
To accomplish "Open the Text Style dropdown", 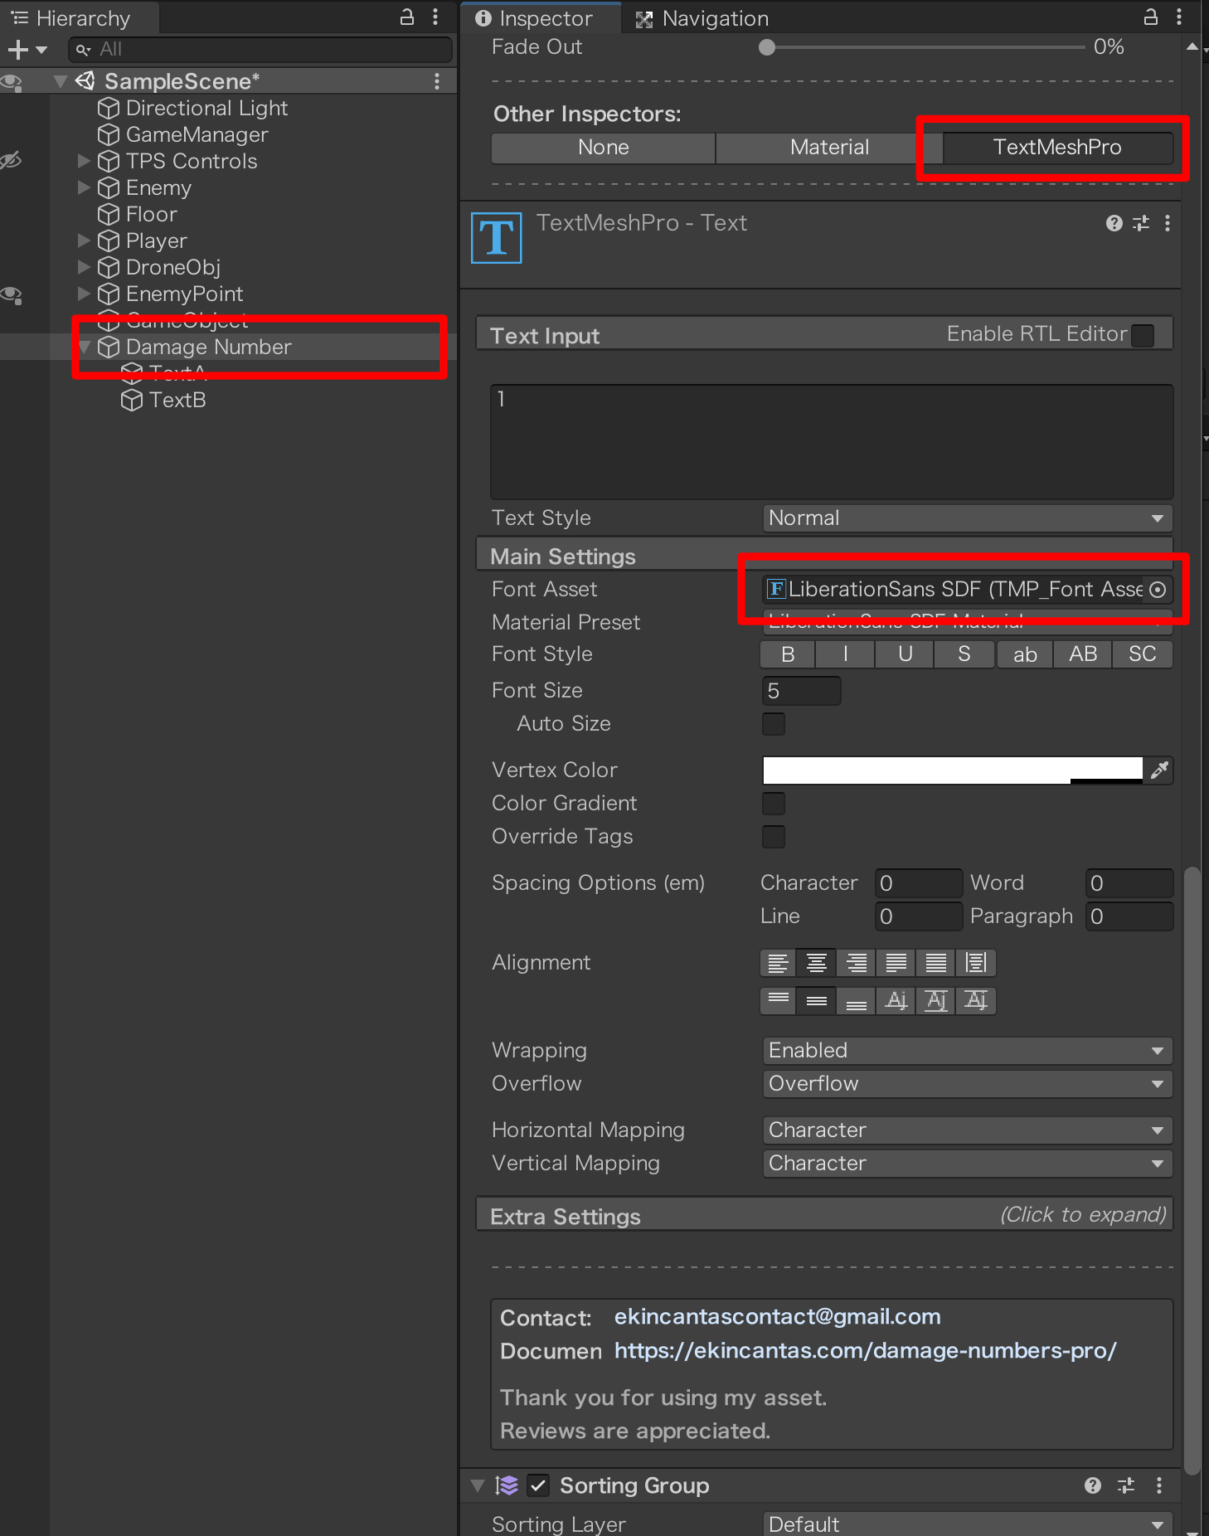I will pos(966,517).
